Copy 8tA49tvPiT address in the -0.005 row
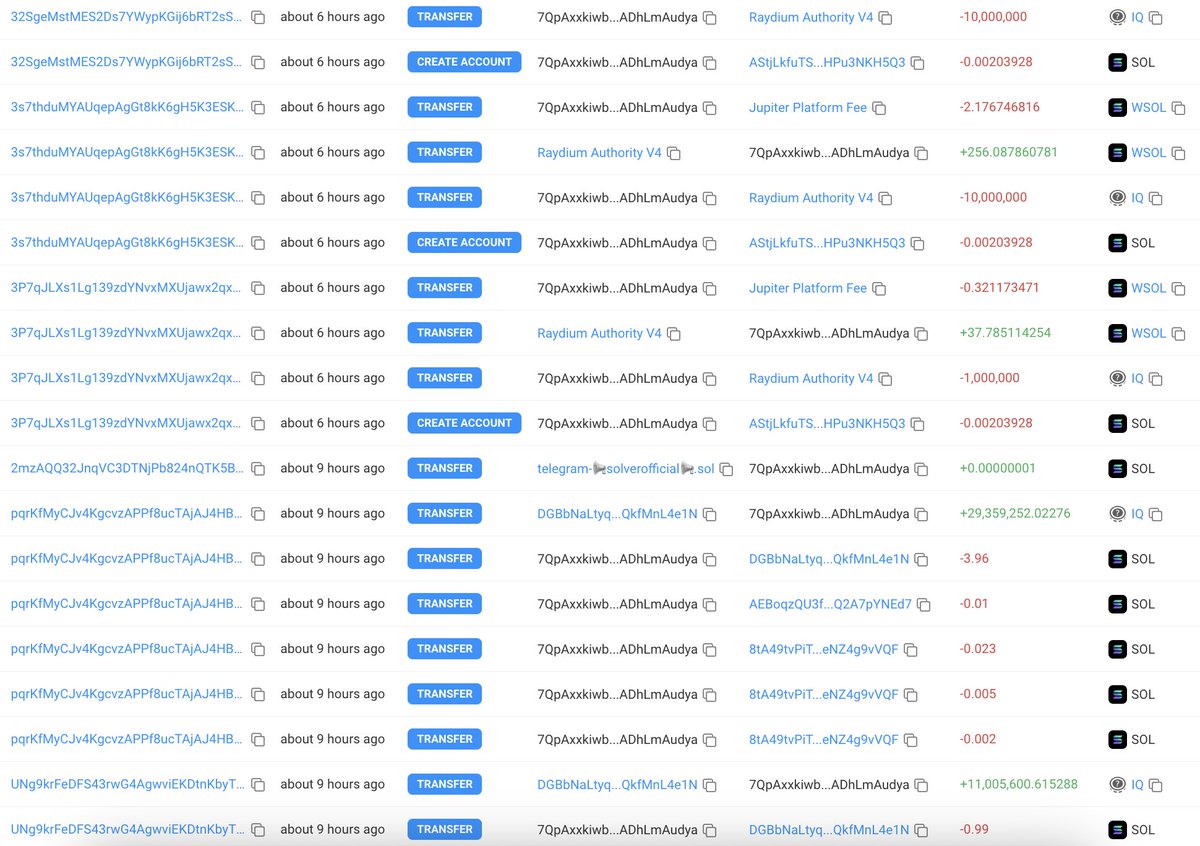The image size is (1200, 846). [x=910, y=695]
